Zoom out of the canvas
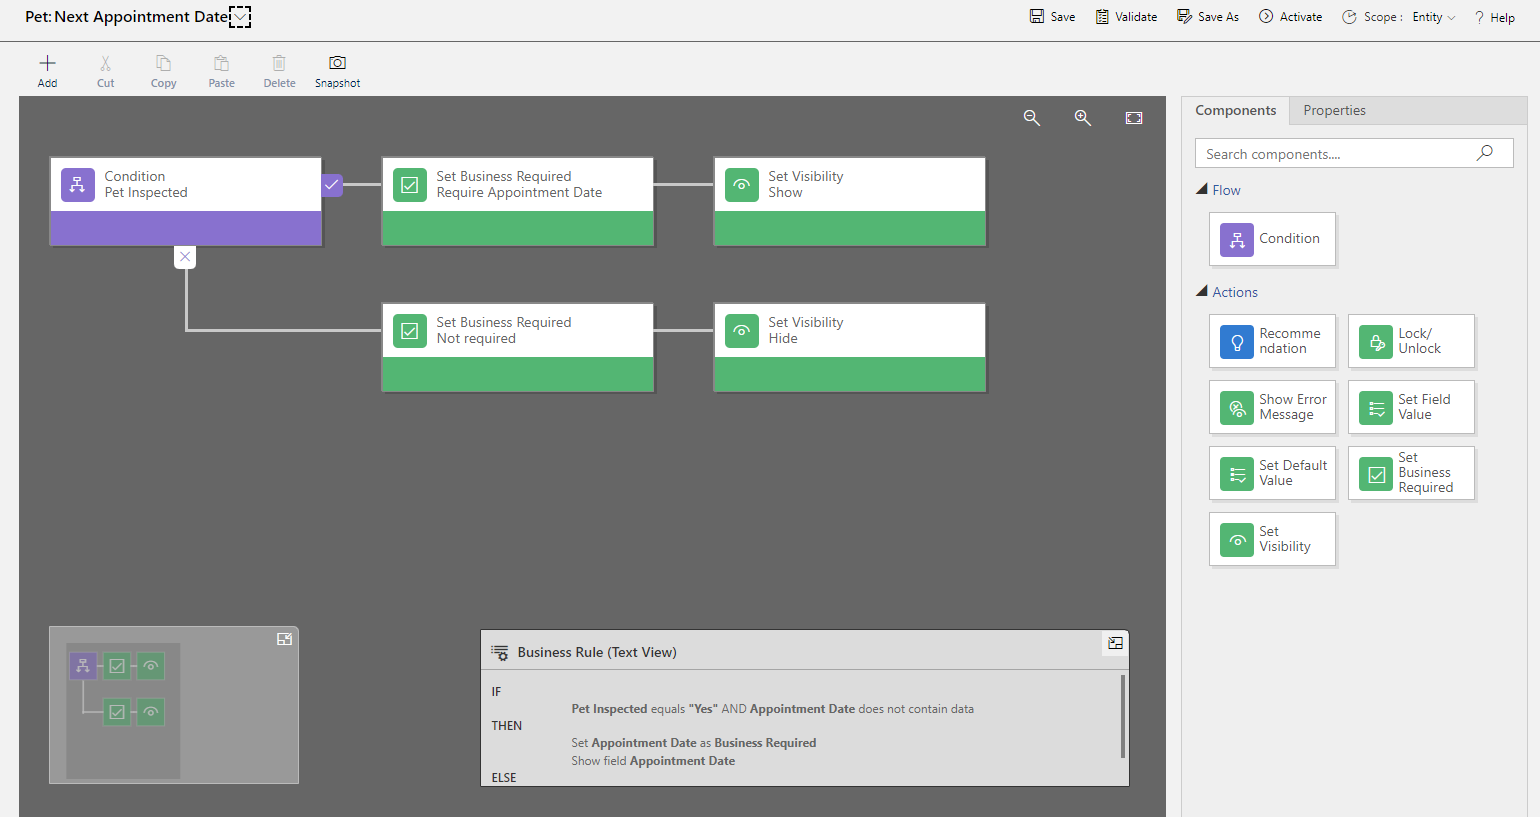Viewport: 1540px width, 817px height. click(x=1032, y=118)
